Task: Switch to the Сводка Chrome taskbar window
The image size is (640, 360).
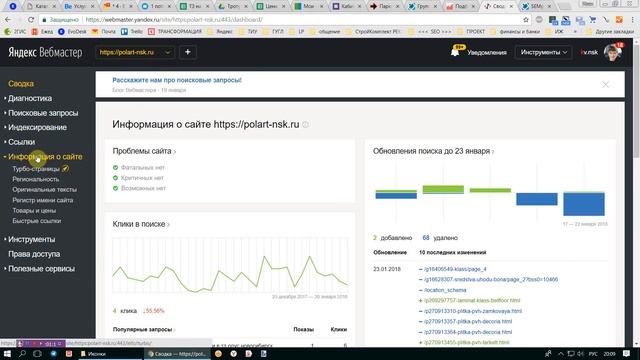Action: click(177, 354)
